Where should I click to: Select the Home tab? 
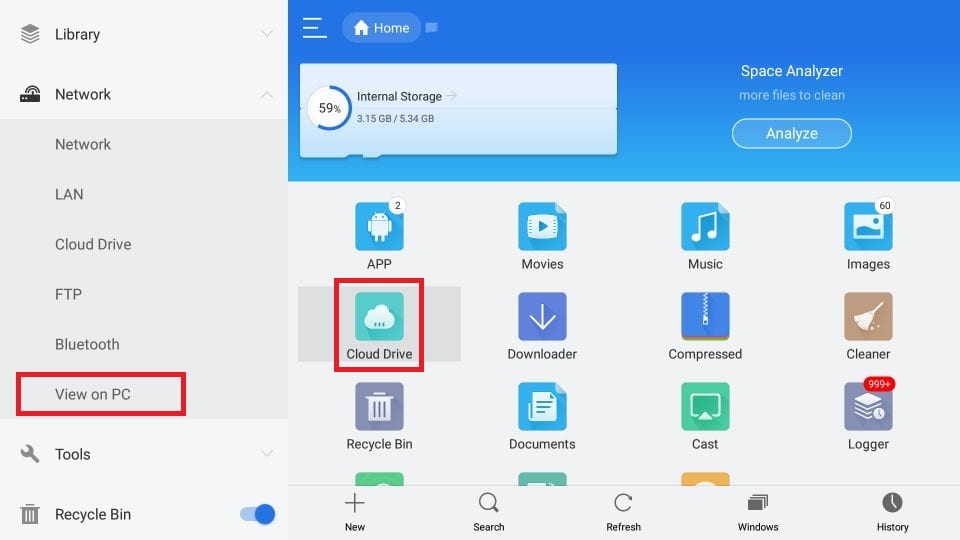[381, 28]
